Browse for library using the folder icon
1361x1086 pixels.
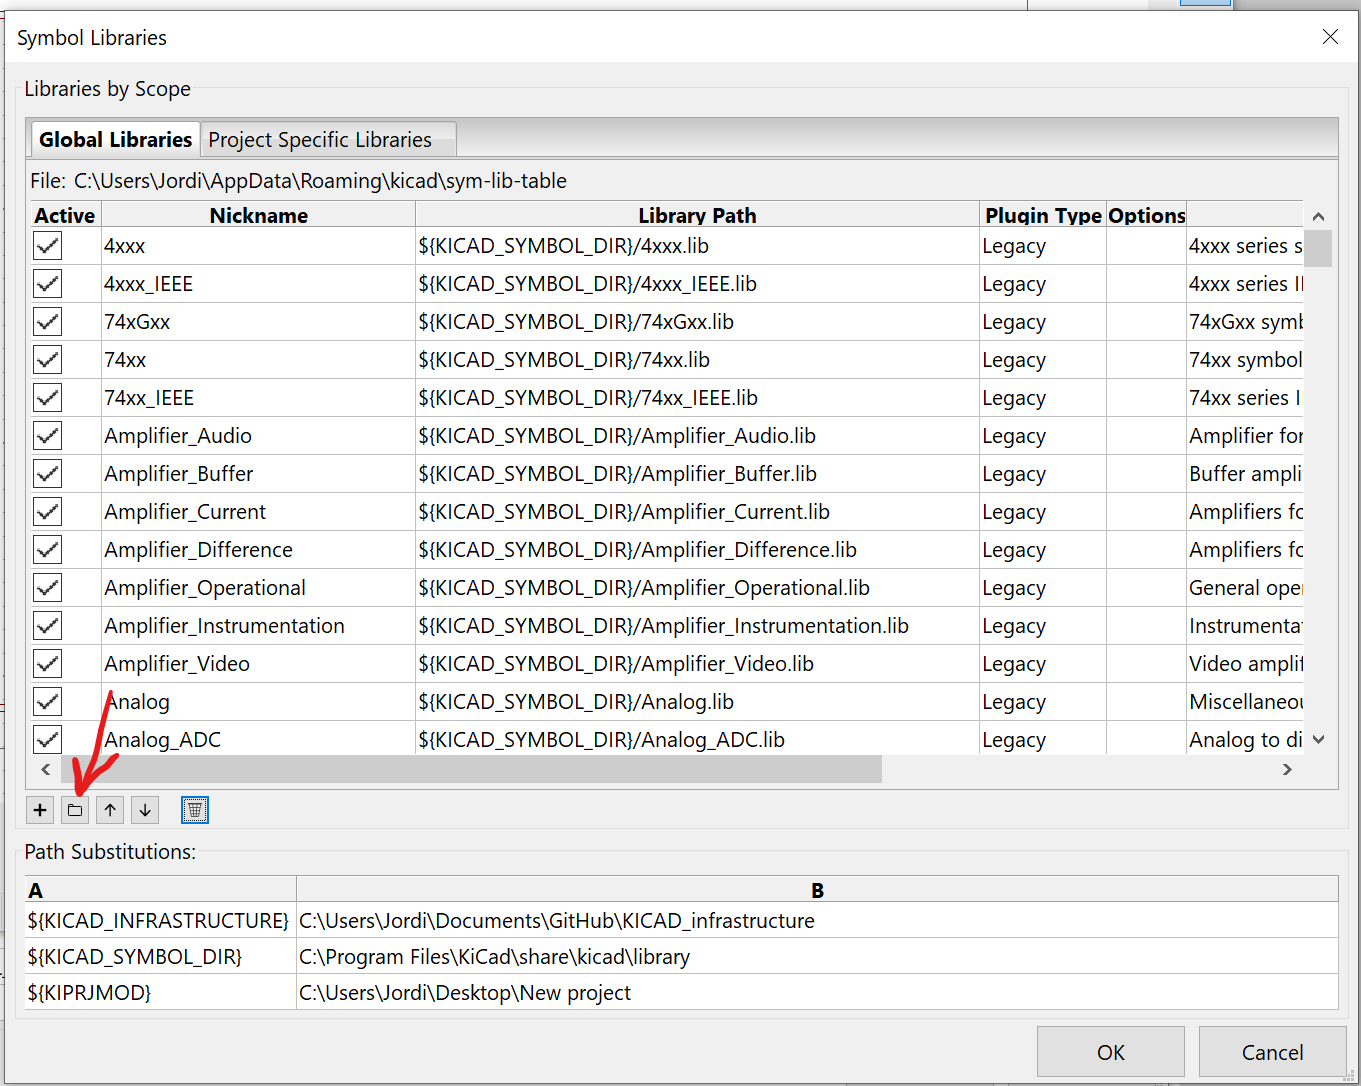(x=75, y=810)
